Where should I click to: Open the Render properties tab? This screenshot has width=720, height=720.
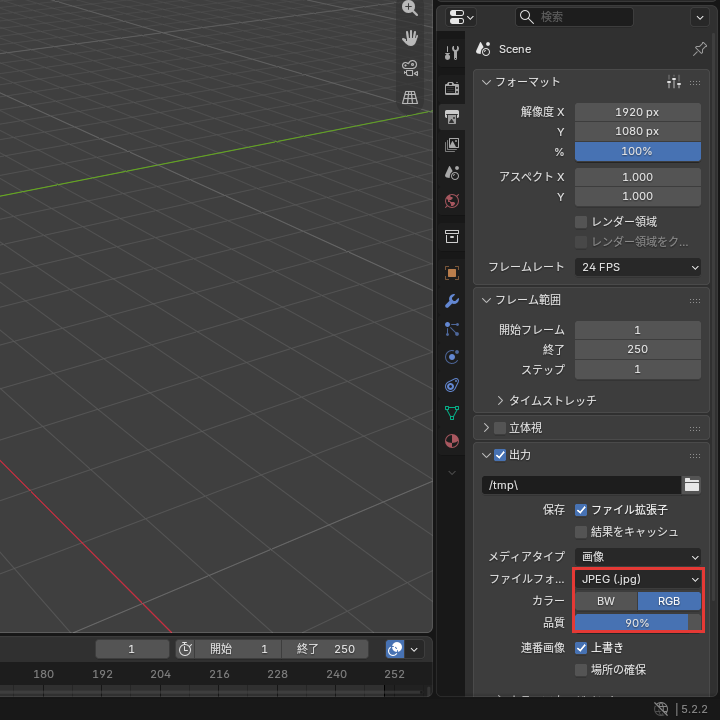(x=452, y=88)
